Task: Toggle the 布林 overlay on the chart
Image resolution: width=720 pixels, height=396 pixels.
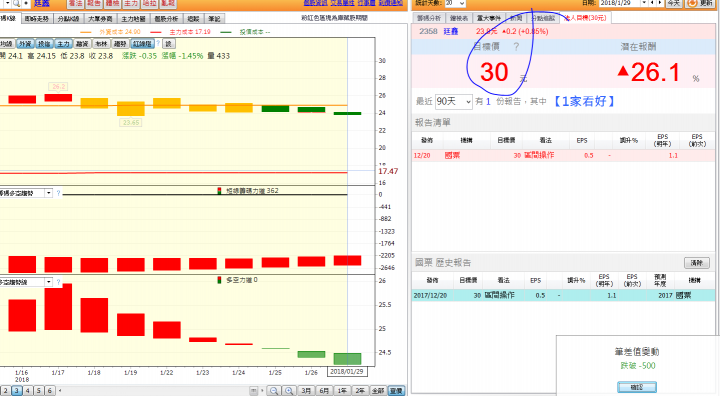Action: pyautogui.click(x=101, y=44)
